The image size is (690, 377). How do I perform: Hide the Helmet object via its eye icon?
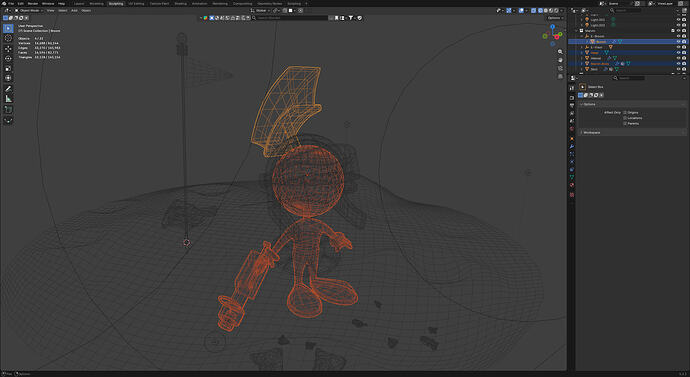(x=679, y=58)
